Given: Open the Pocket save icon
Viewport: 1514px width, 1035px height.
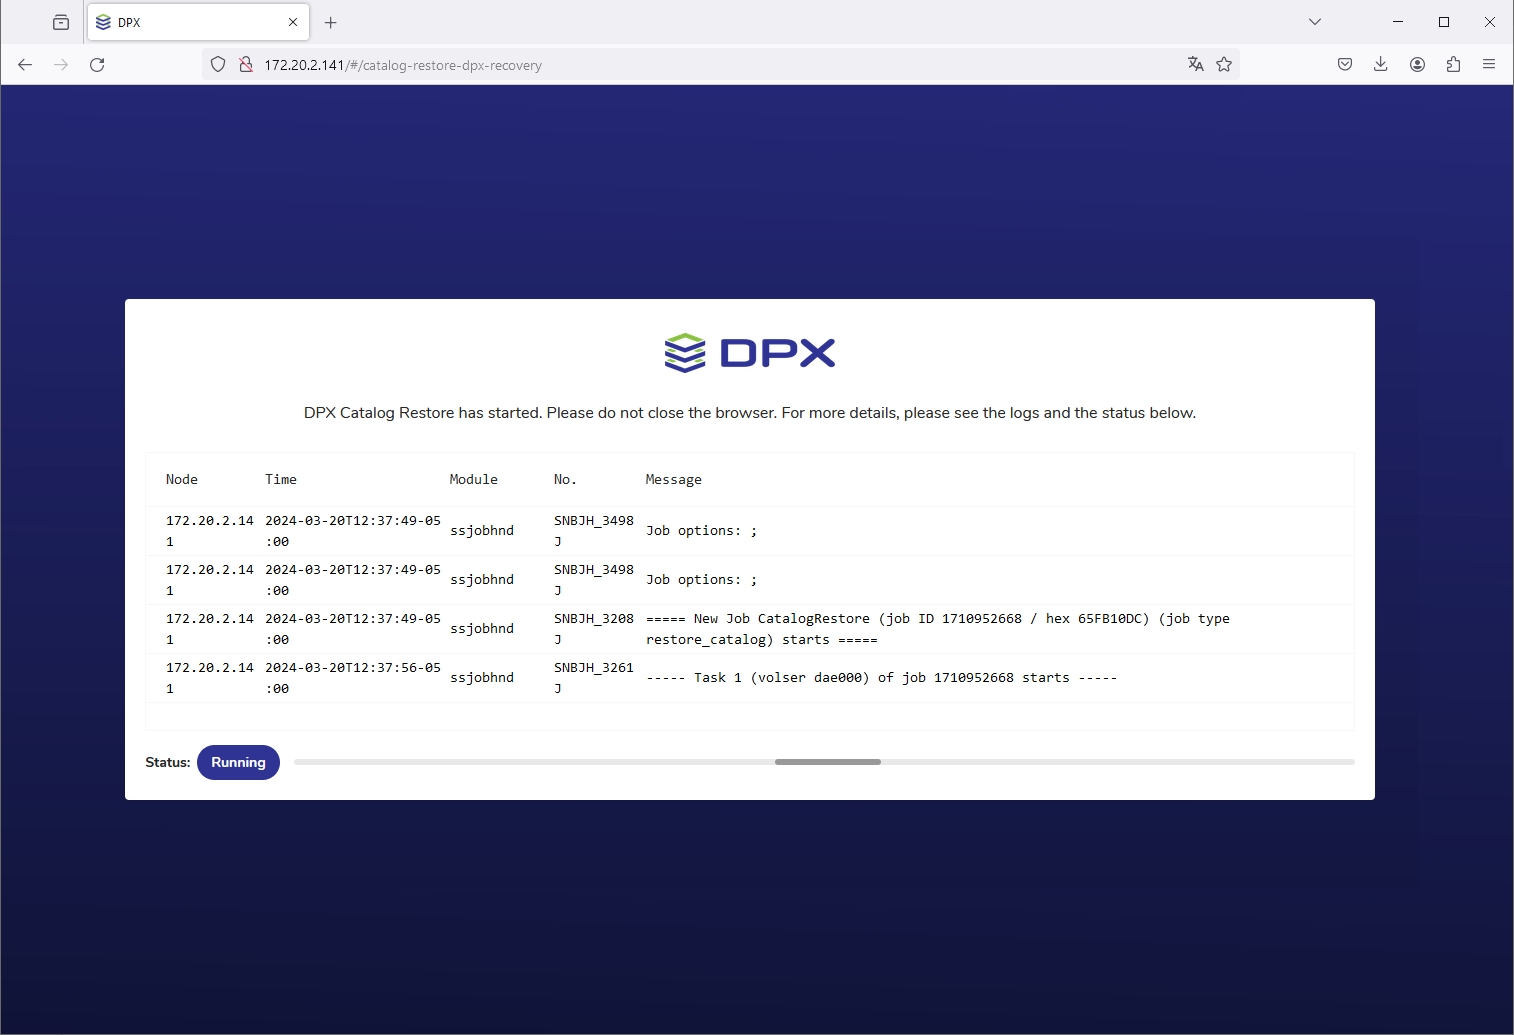Looking at the screenshot, I should pos(1345,65).
